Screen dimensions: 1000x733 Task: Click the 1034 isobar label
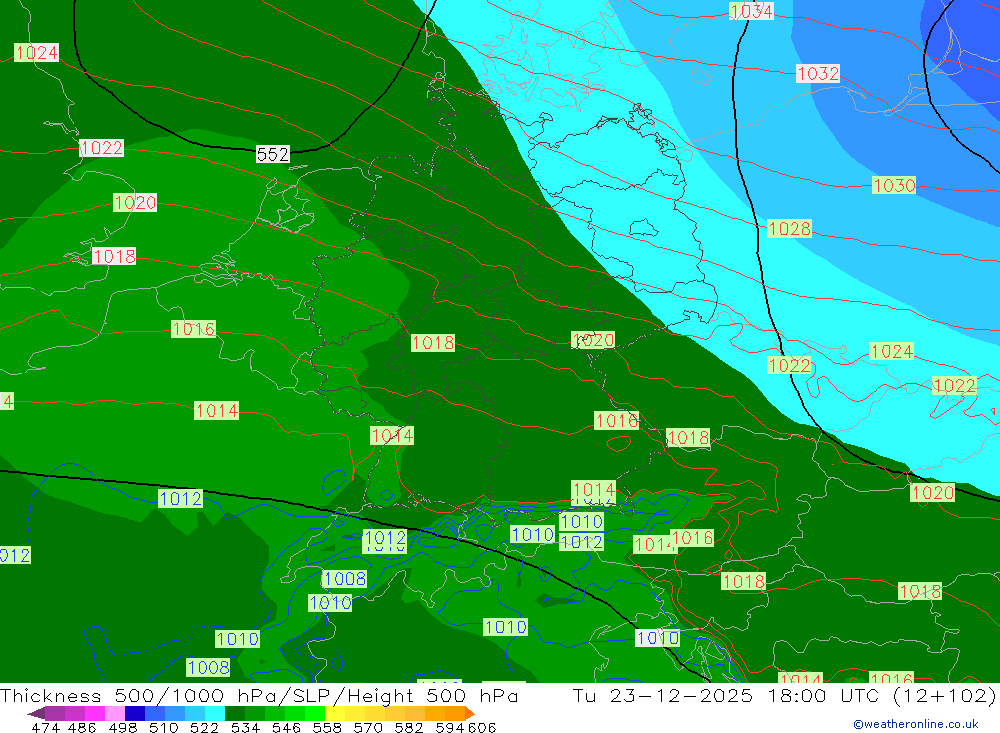751,11
